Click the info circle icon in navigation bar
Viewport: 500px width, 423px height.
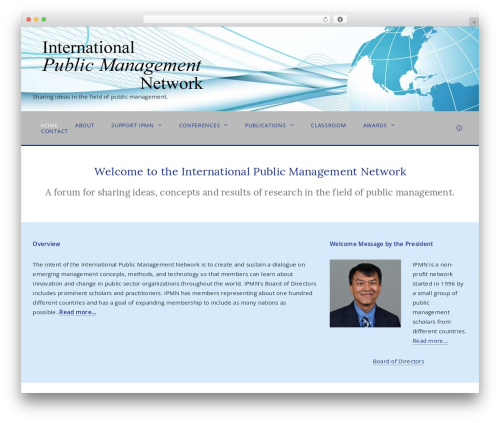tap(459, 128)
